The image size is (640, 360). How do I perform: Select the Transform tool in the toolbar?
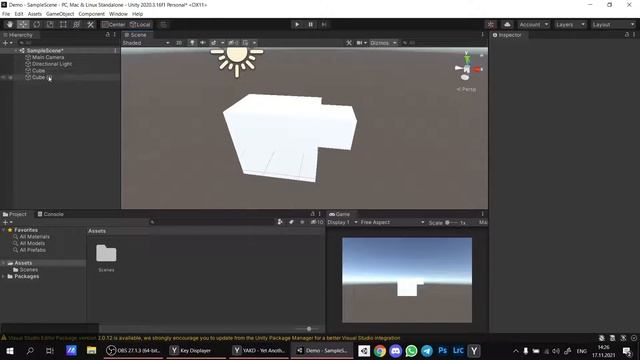(x=77, y=24)
